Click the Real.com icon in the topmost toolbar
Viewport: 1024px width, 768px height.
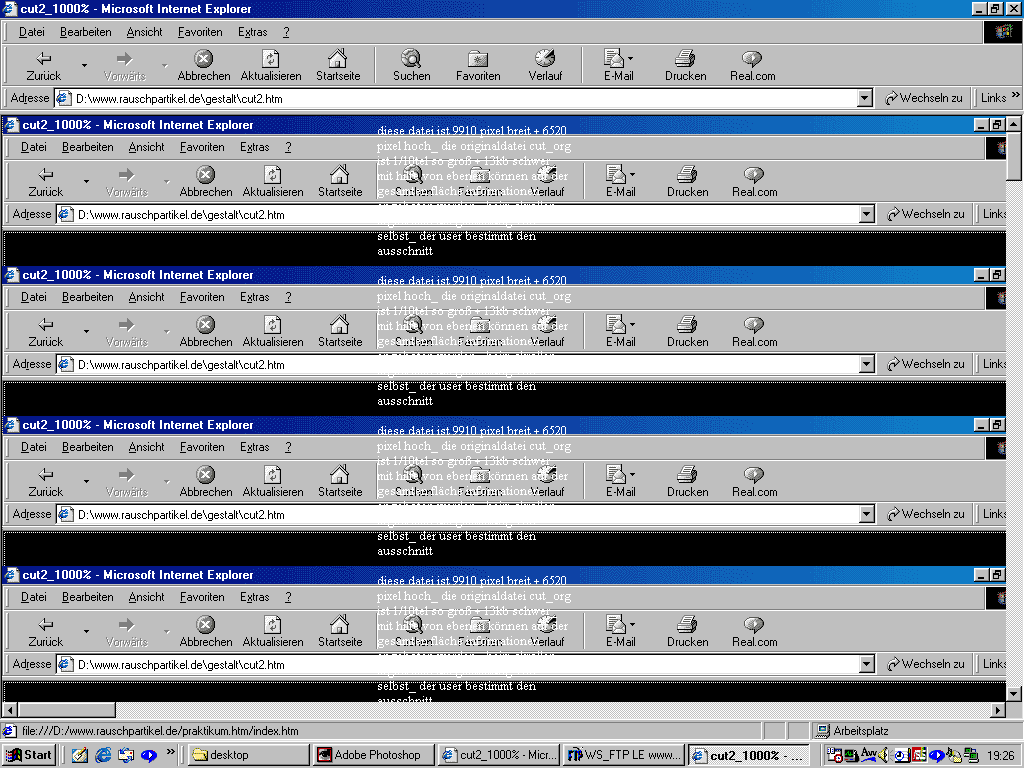pos(752,65)
